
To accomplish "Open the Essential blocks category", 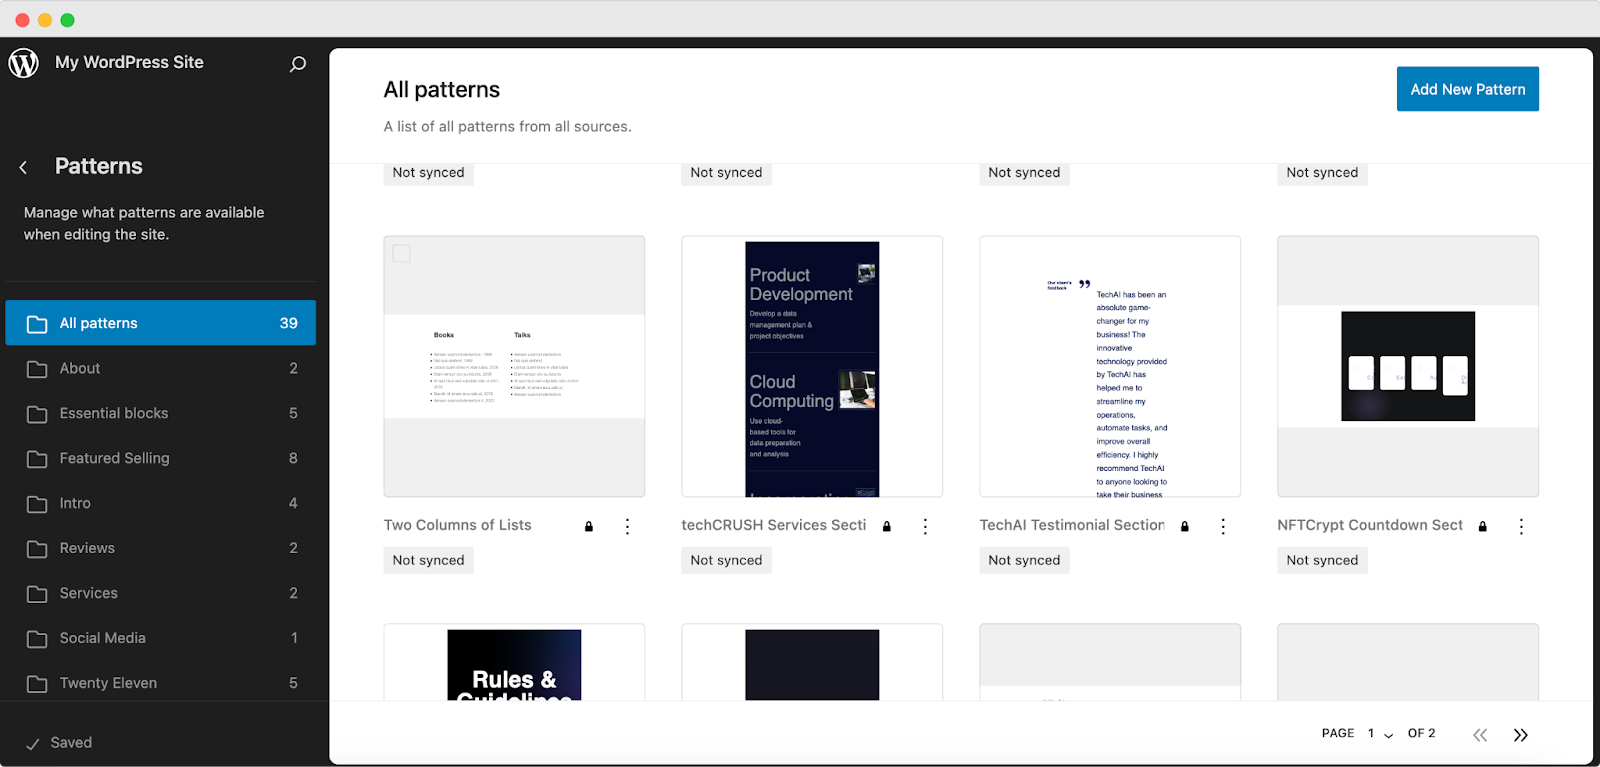I will [x=161, y=413].
